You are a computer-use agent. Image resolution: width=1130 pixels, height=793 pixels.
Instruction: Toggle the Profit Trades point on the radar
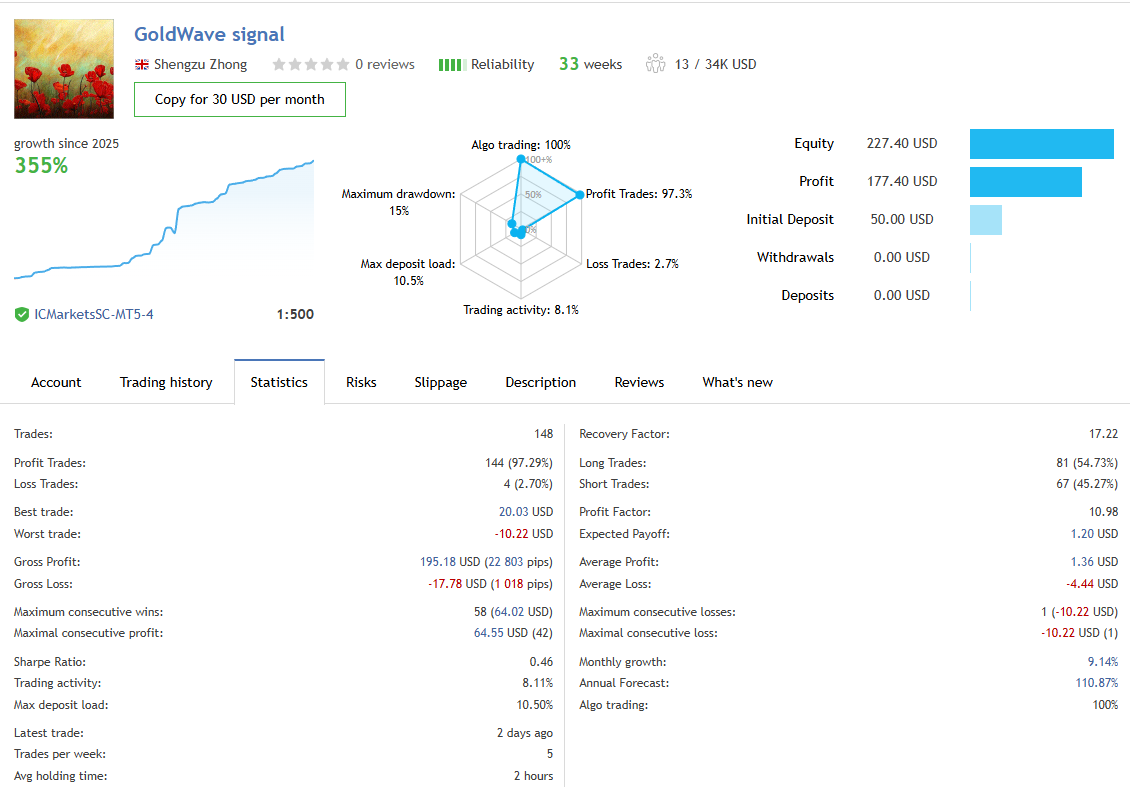coord(578,194)
